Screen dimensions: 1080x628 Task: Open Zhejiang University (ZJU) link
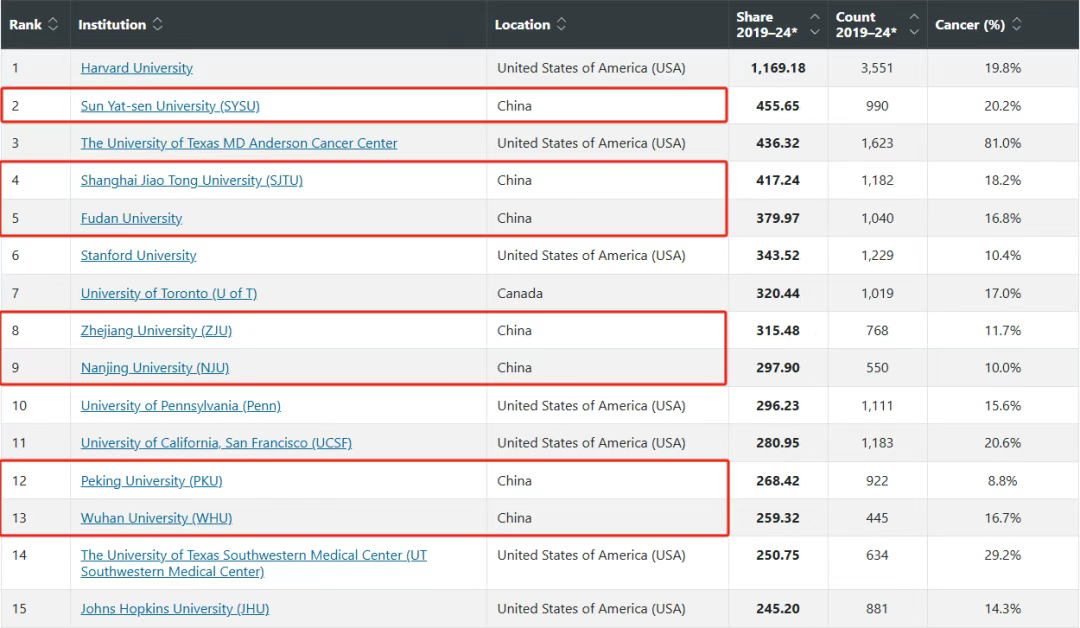156,331
